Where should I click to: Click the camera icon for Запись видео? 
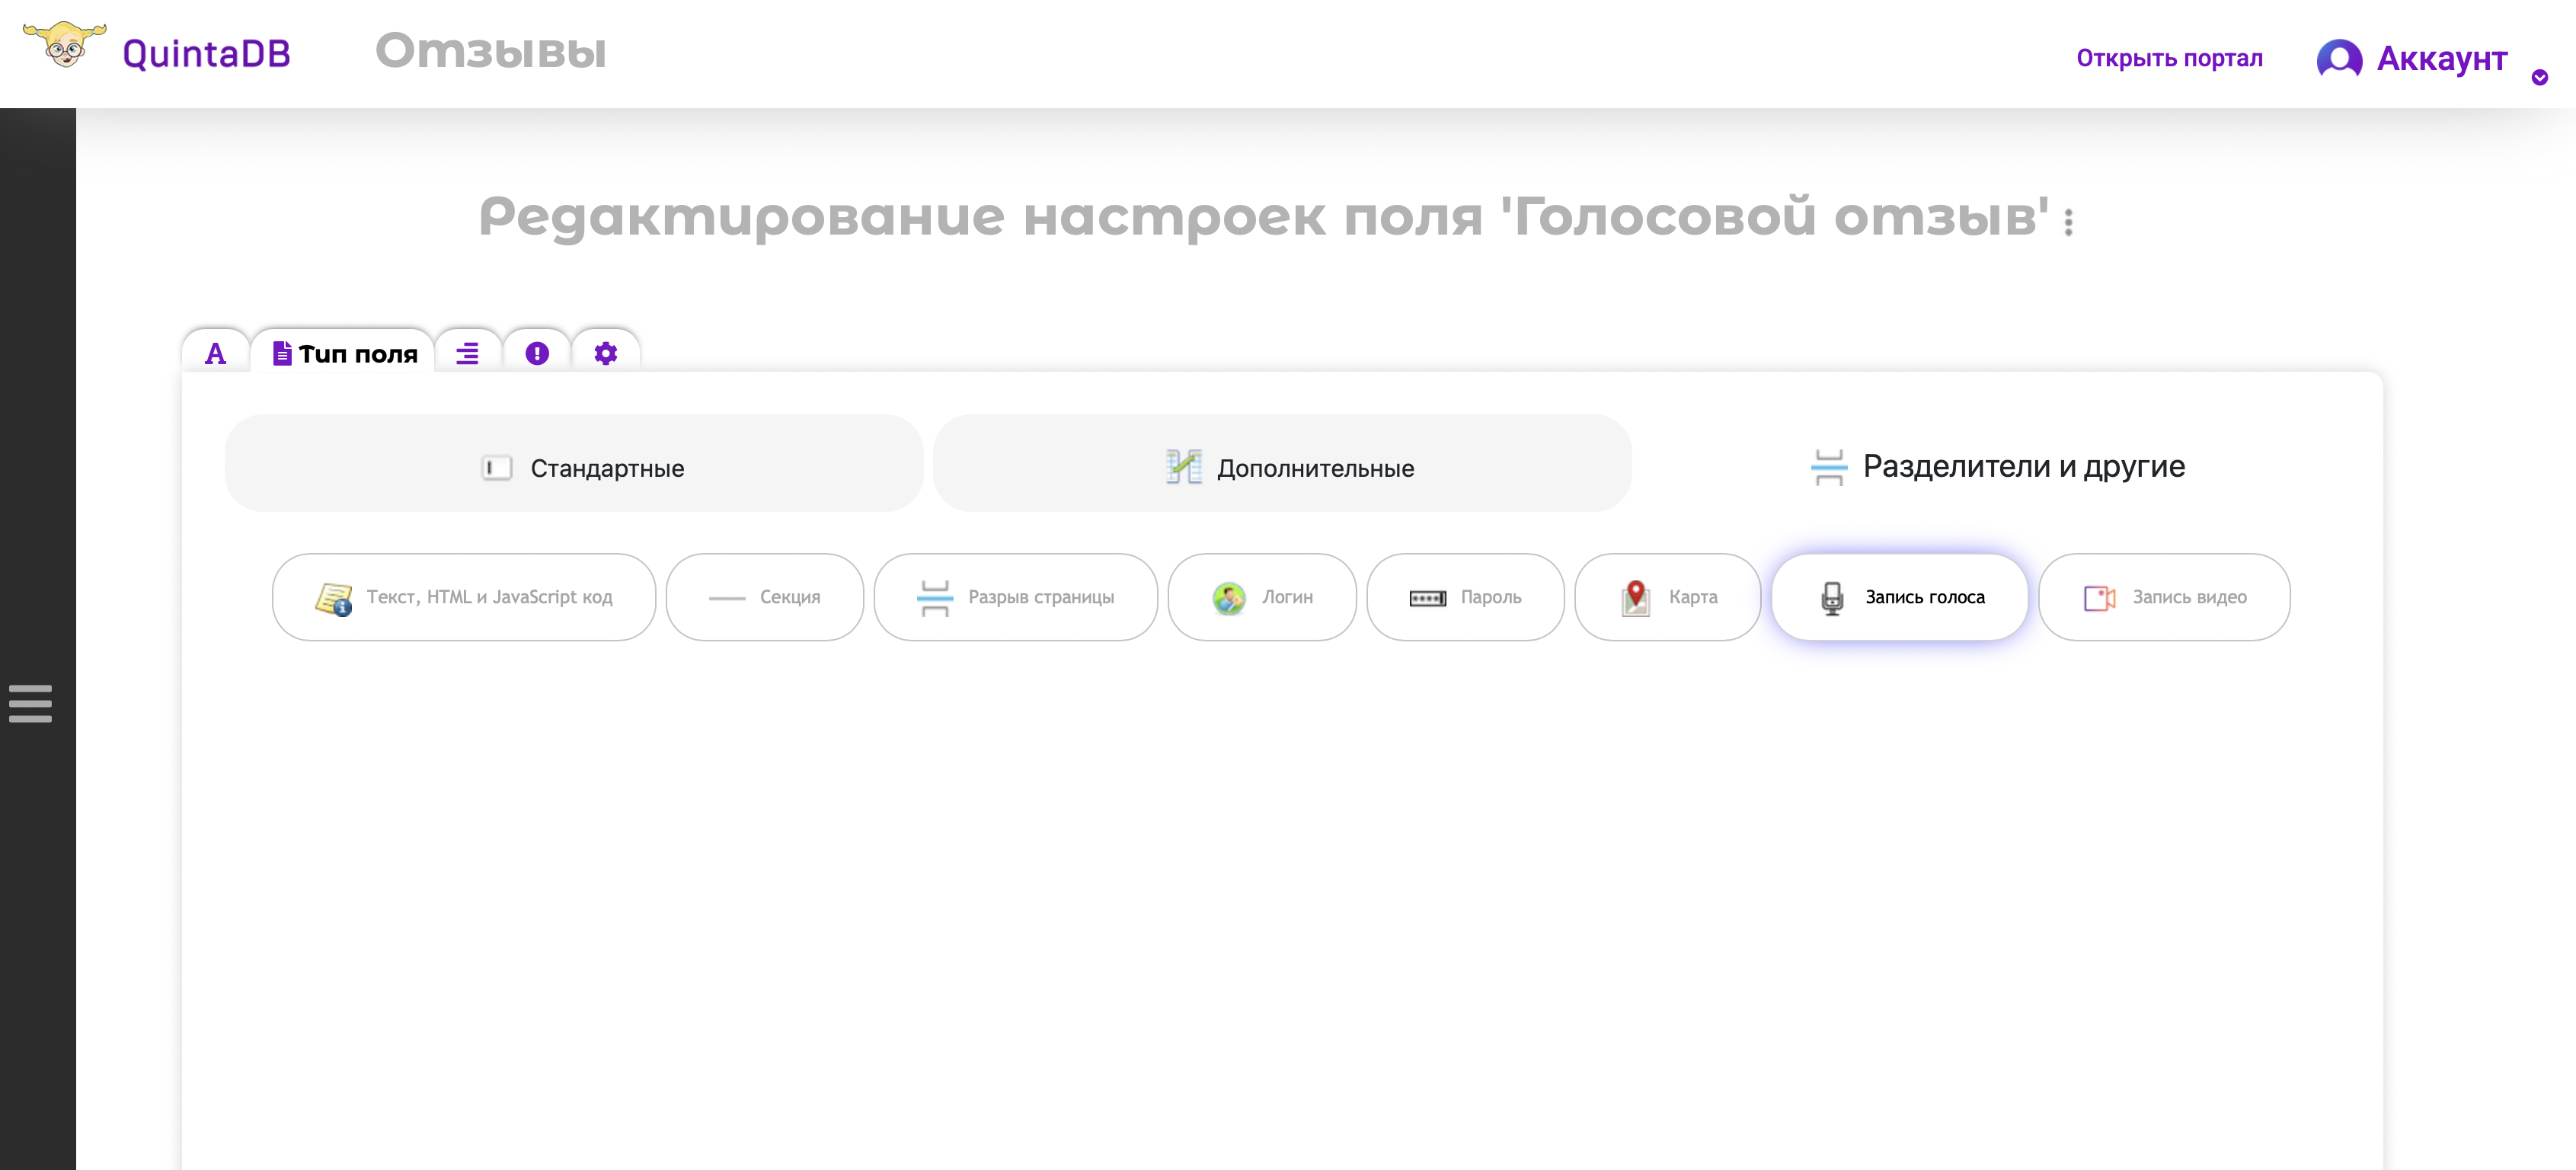2099,598
